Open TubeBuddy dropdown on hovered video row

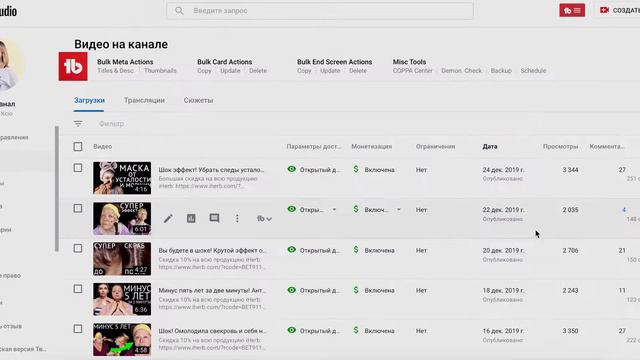pos(264,219)
